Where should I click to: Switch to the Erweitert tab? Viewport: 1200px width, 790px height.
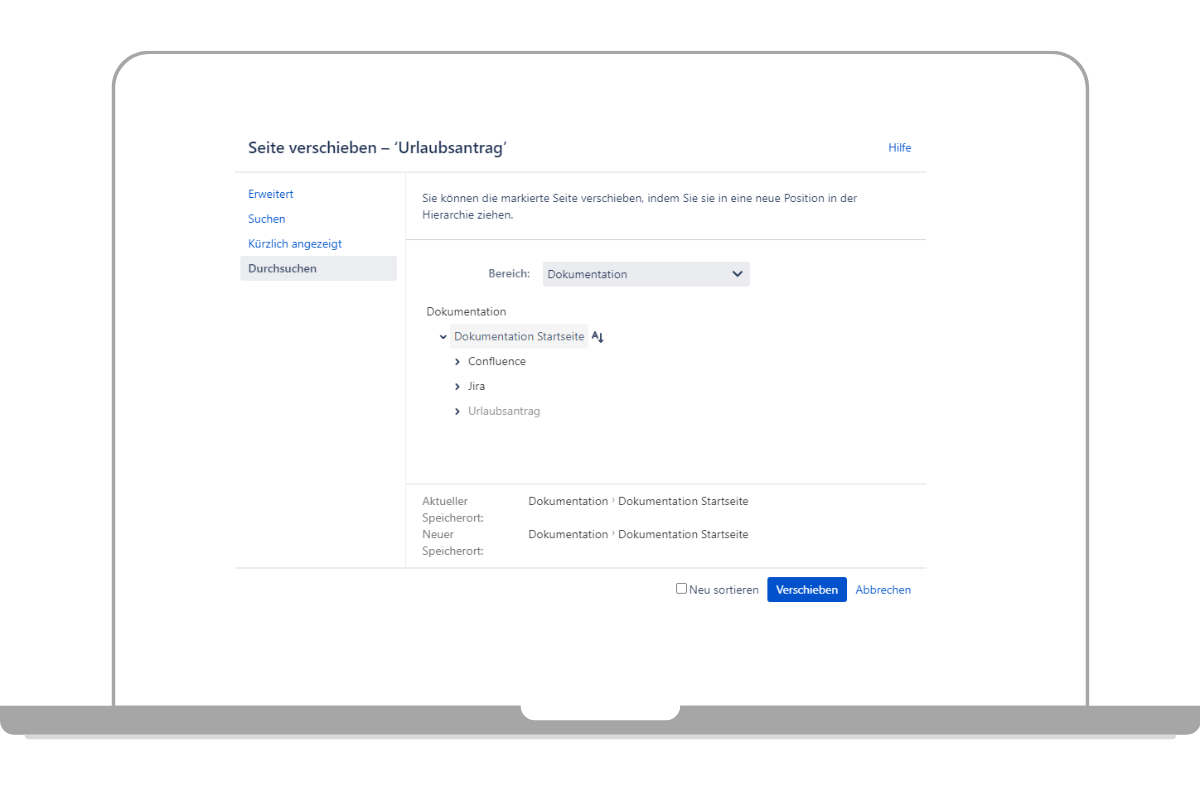click(271, 194)
